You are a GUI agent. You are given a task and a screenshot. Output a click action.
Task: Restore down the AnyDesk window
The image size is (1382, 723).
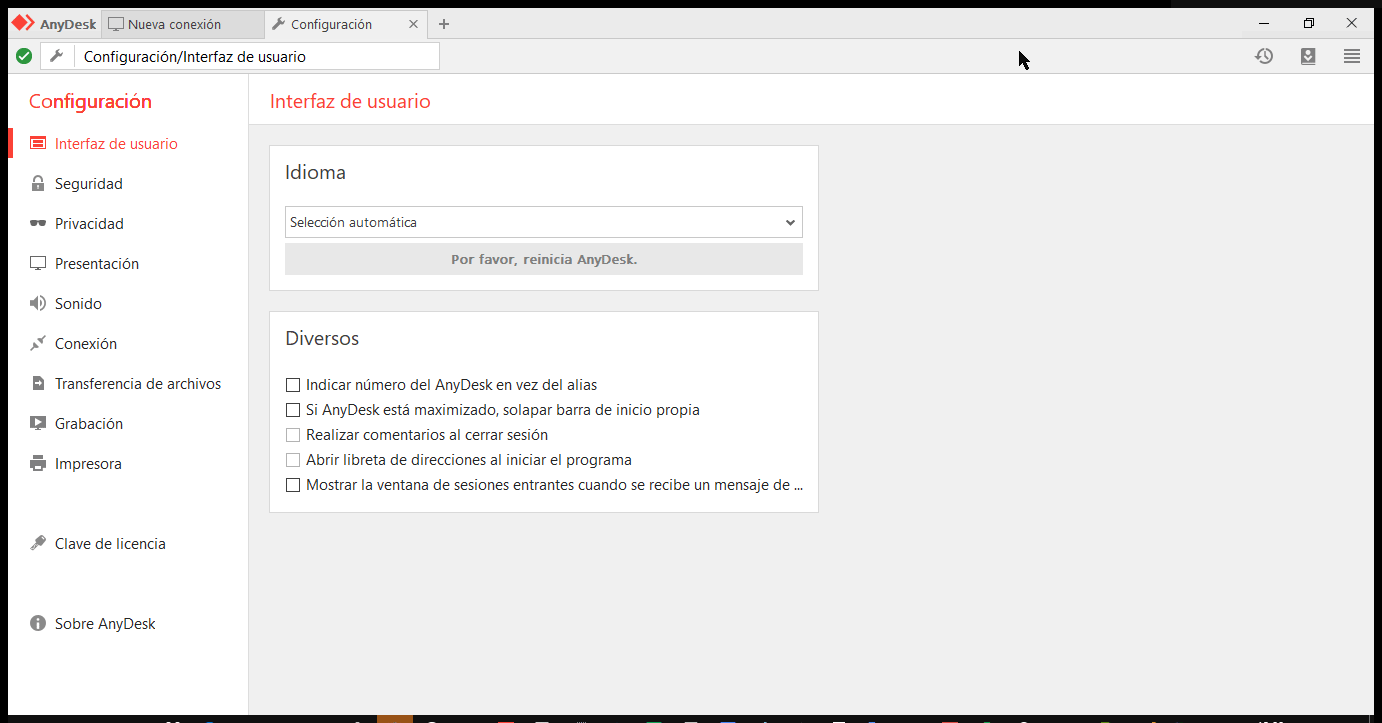(1308, 23)
